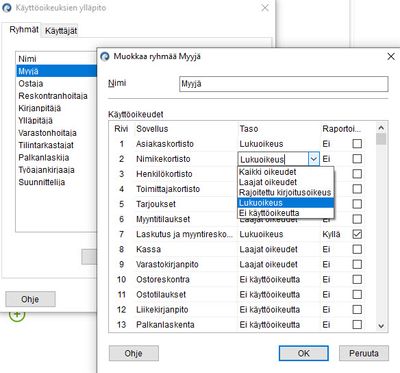Image resolution: width=400 pixels, height=373 pixels.
Task: Click OK in Muokkaa ryhmää dialog
Action: point(304,353)
